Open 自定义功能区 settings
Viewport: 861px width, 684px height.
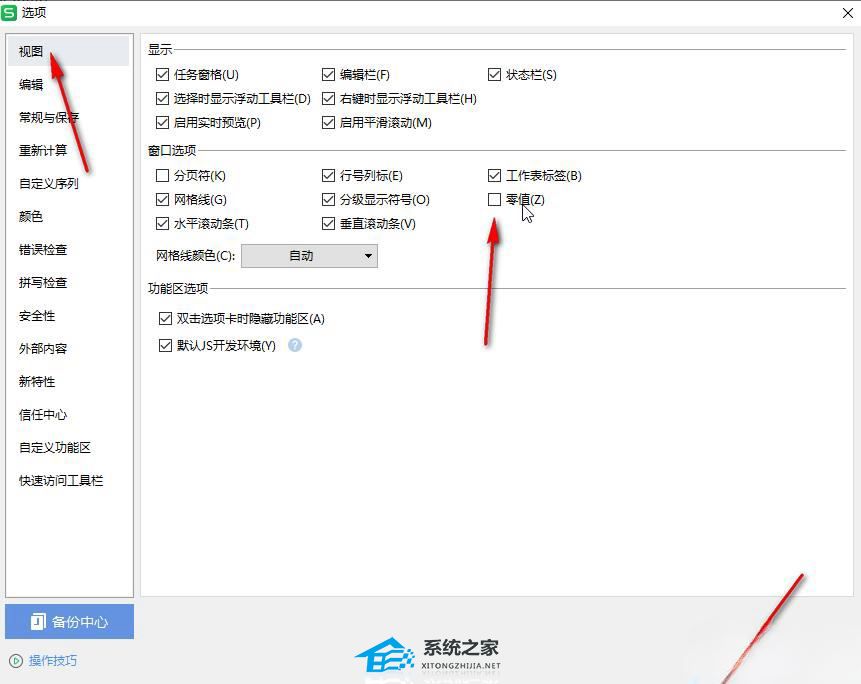pyautogui.click(x=69, y=447)
